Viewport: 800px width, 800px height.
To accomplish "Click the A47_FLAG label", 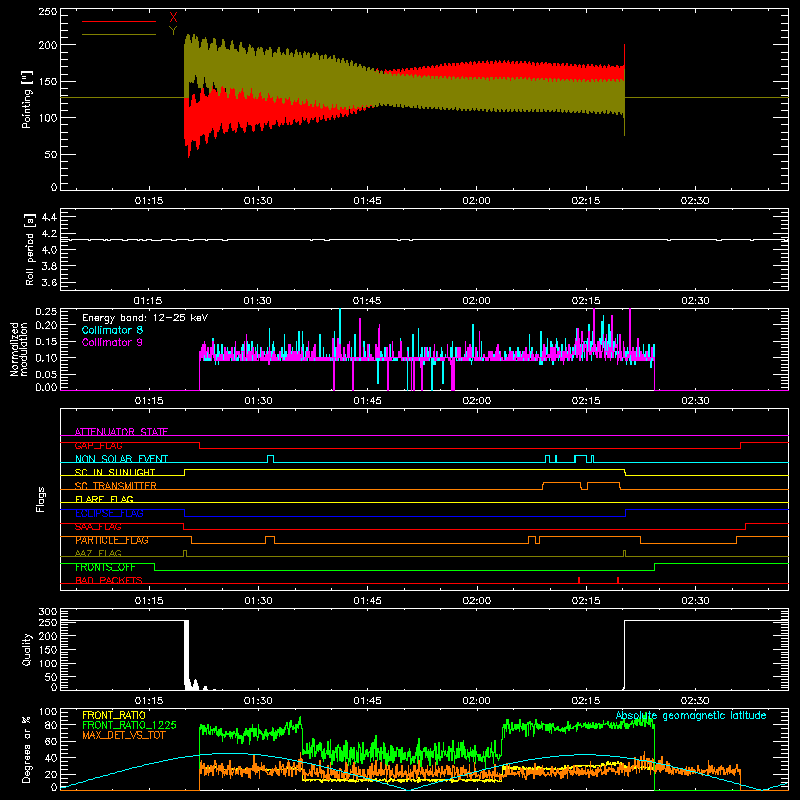I will click(98, 553).
